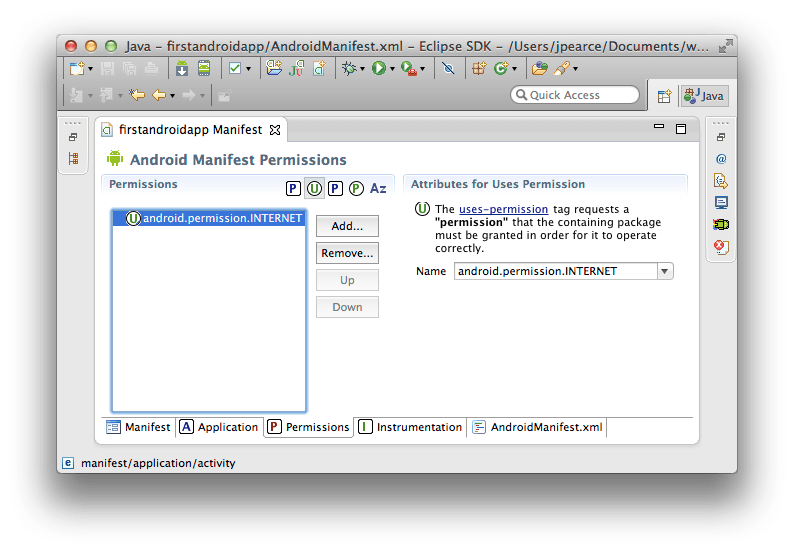794x552 pixels.
Task: Click the Debug bug icon
Action: coord(349,68)
